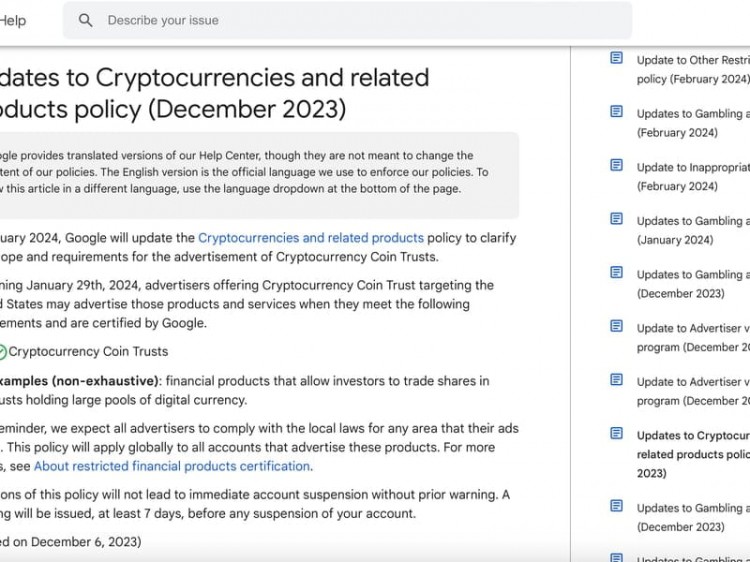Click document icon for first Advertiser verification article
Viewport: 750px width, 562px height.
coord(617,326)
